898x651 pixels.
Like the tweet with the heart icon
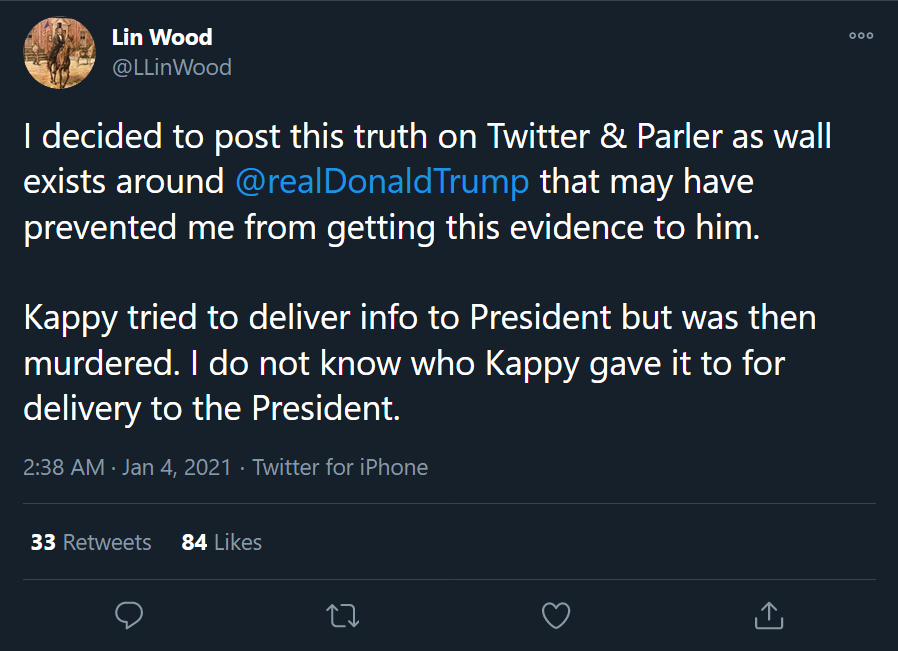tap(556, 616)
